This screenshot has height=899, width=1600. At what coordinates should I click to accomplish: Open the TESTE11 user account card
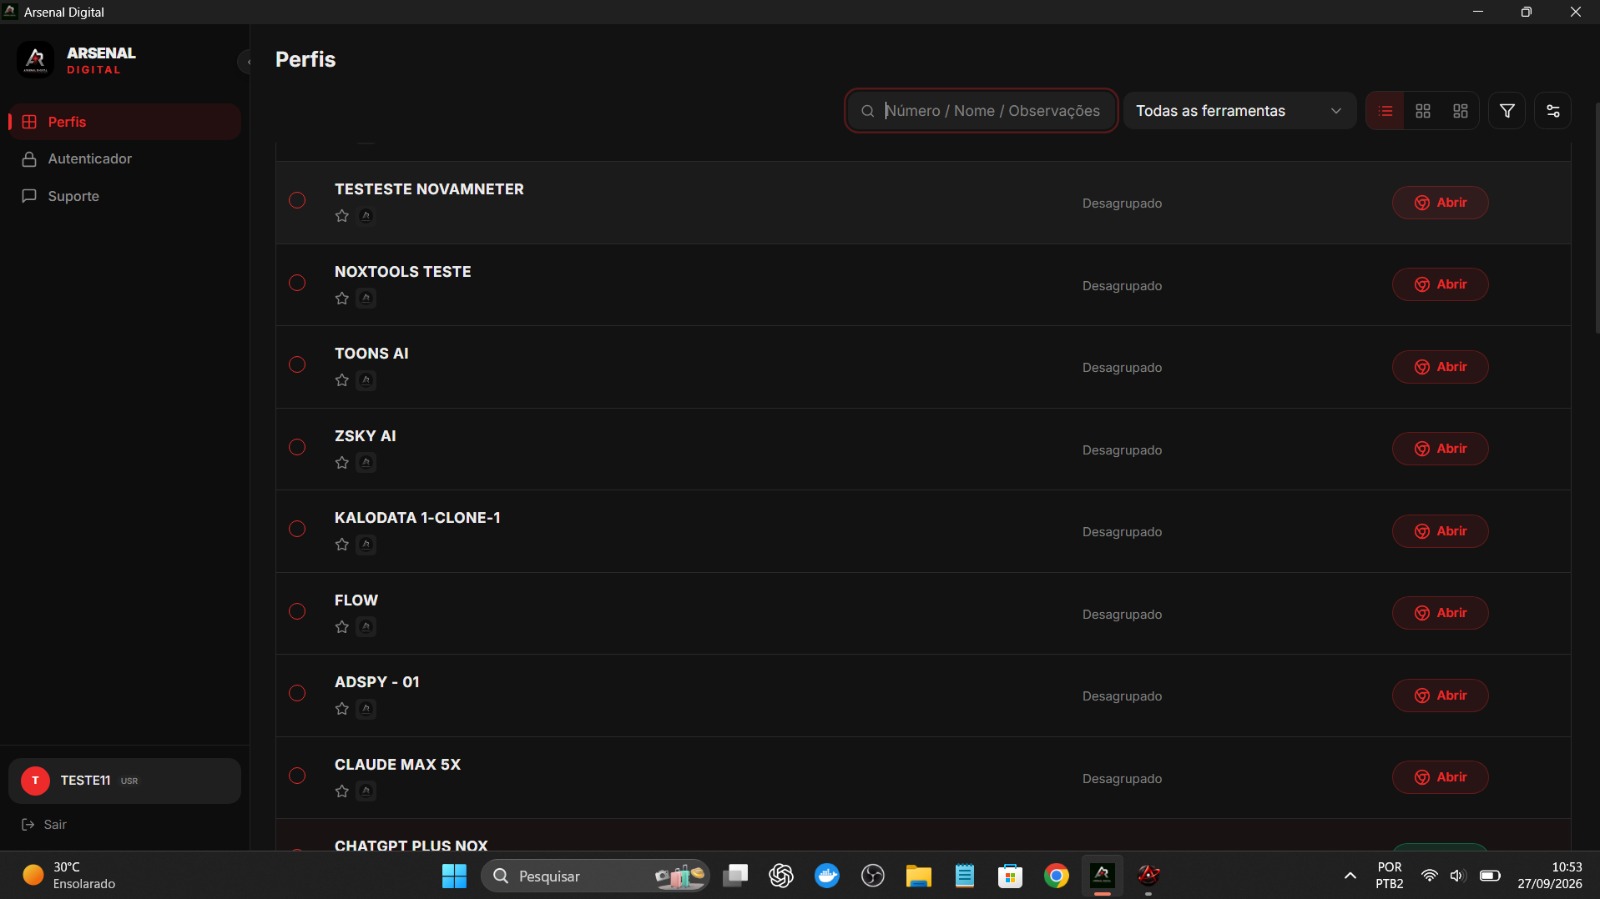click(x=125, y=781)
